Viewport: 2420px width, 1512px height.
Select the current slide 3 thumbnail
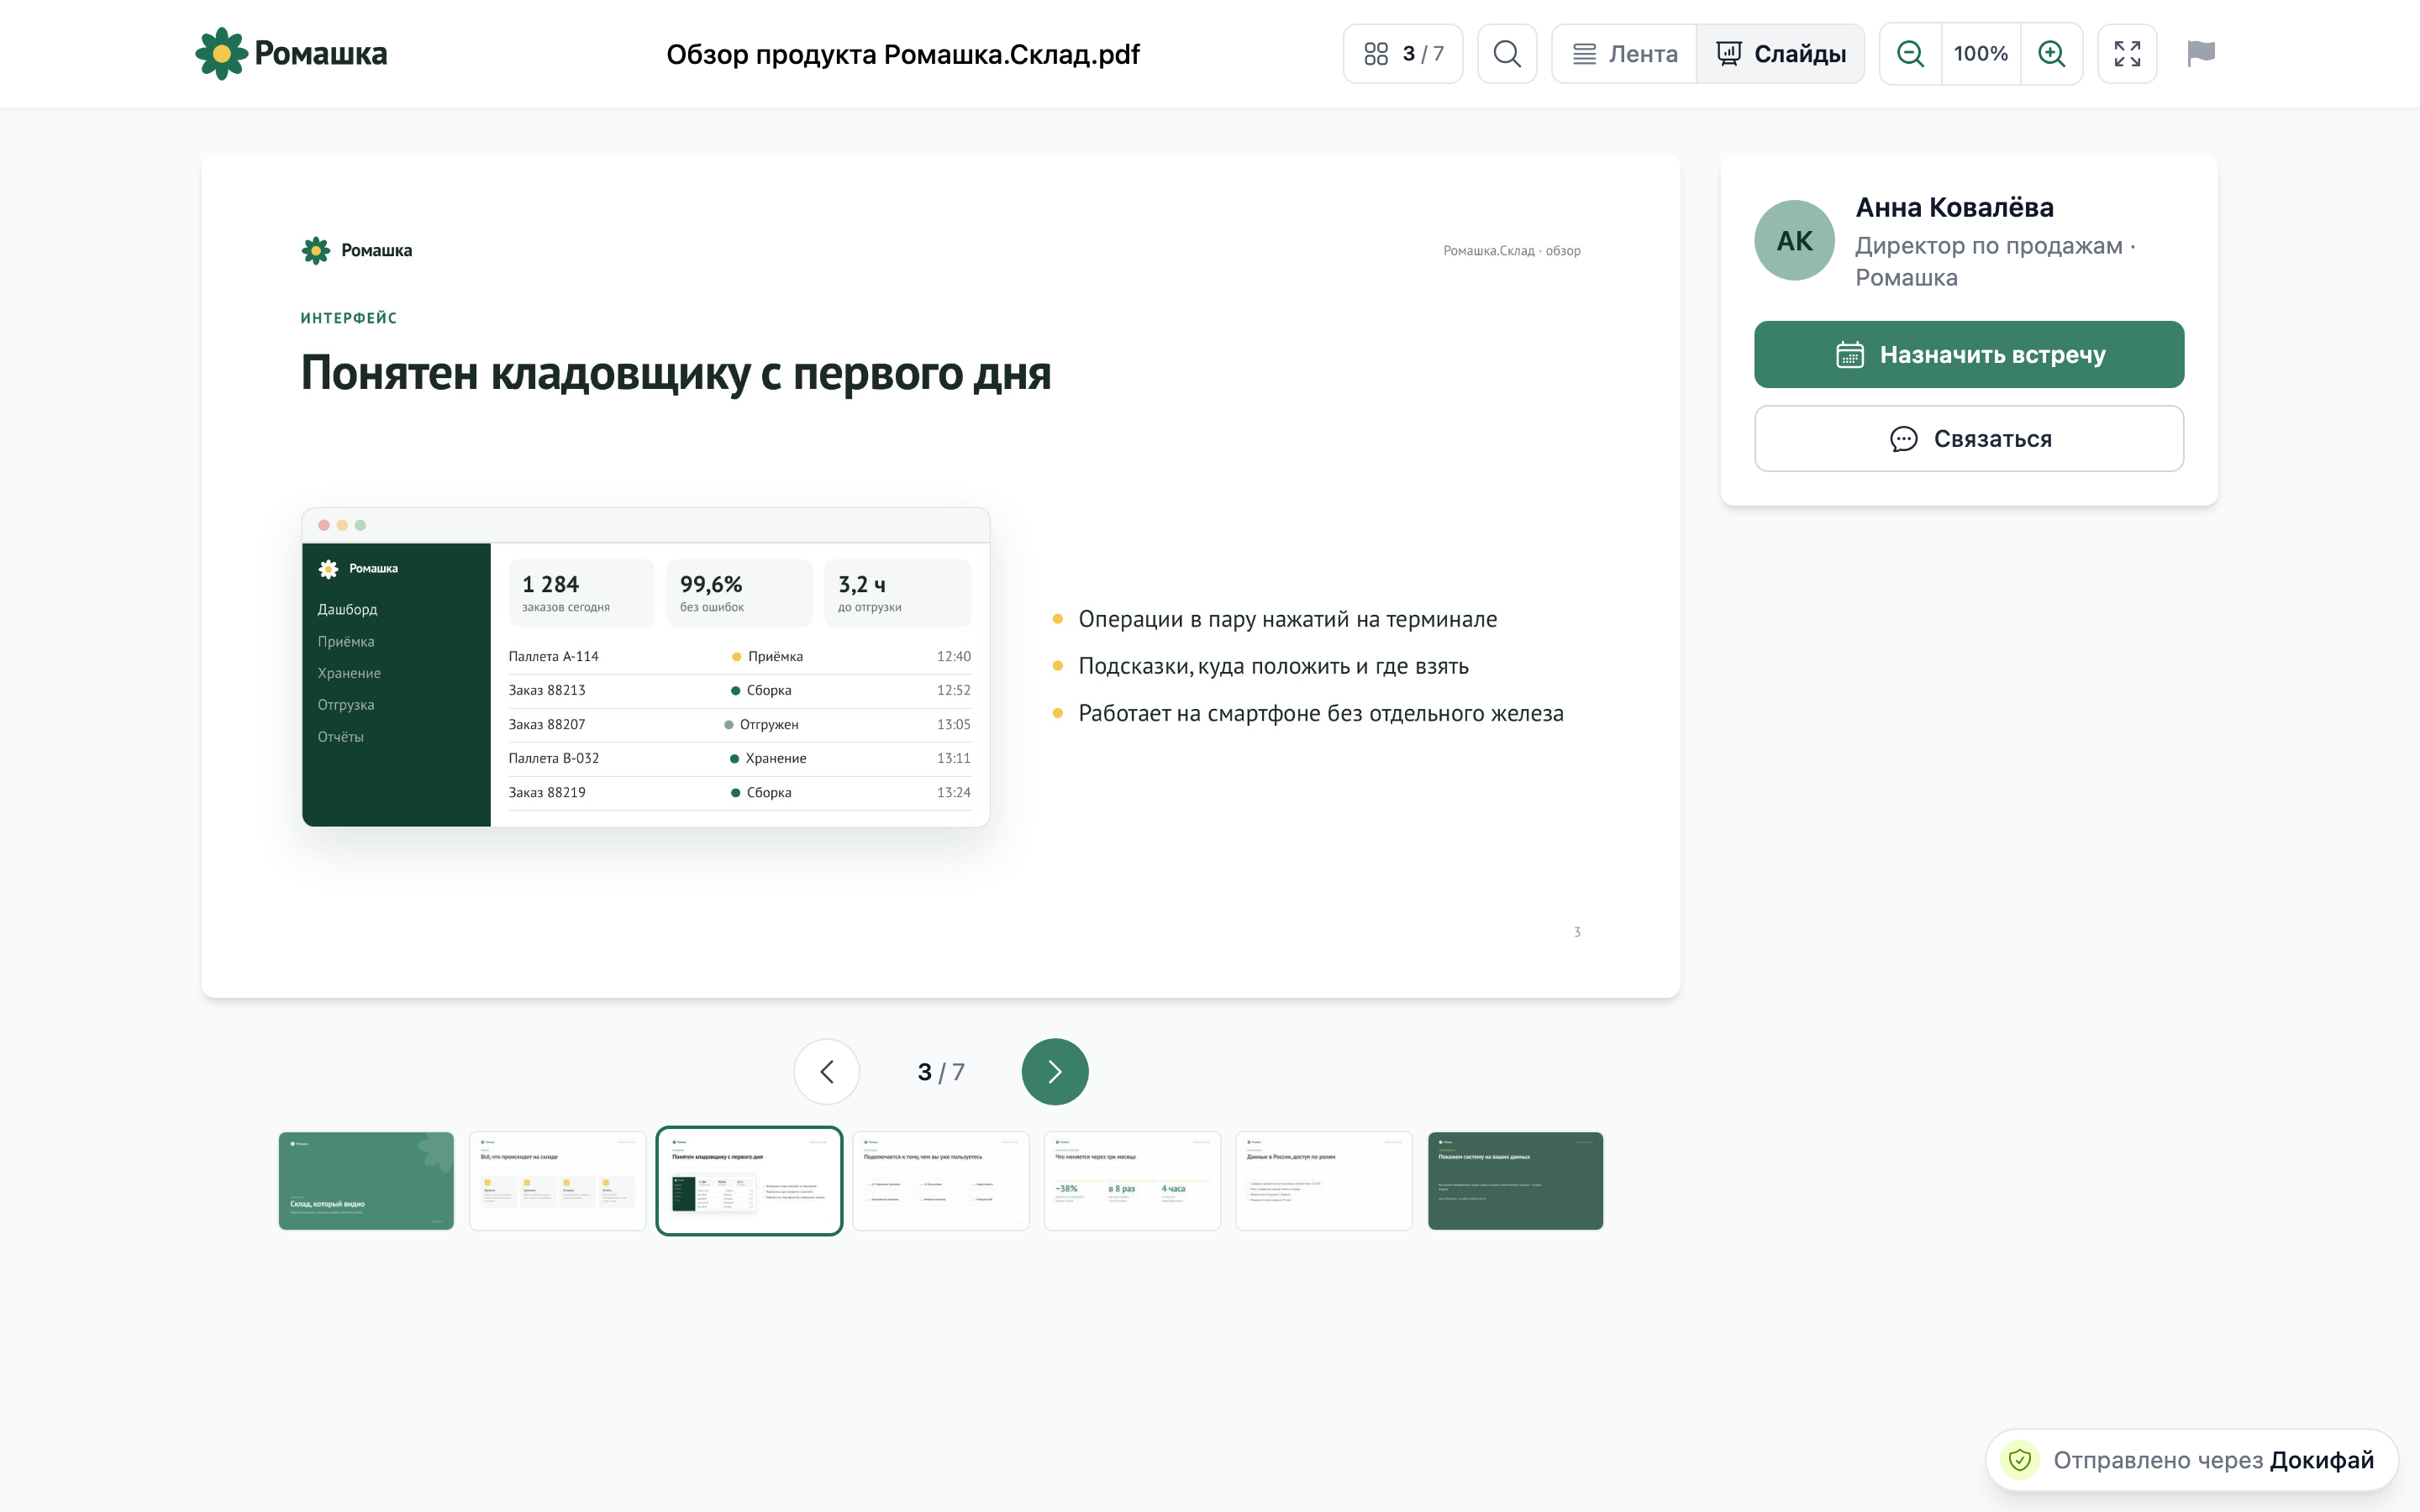click(749, 1181)
